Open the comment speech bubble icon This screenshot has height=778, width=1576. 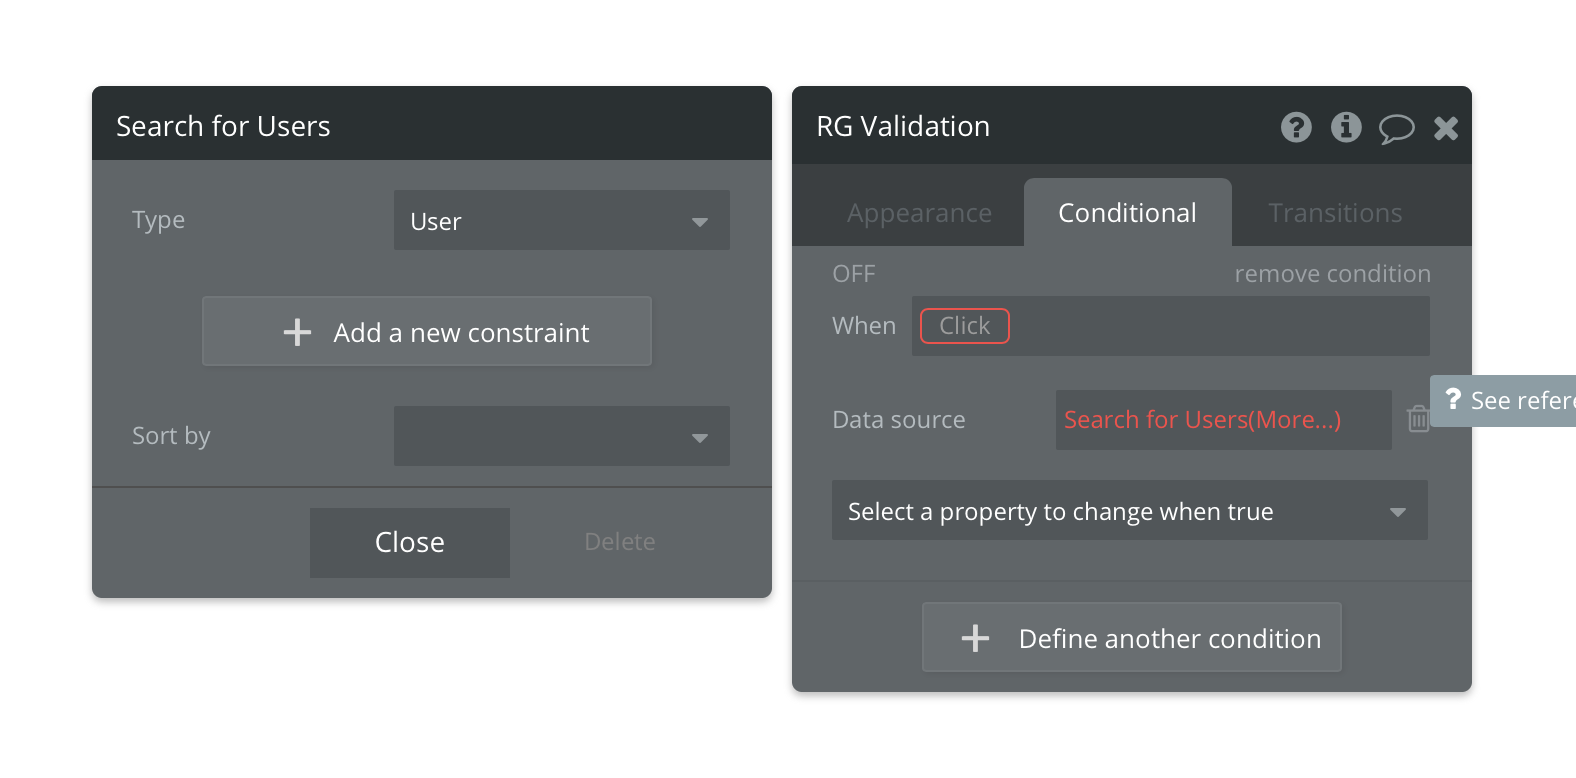(1396, 128)
